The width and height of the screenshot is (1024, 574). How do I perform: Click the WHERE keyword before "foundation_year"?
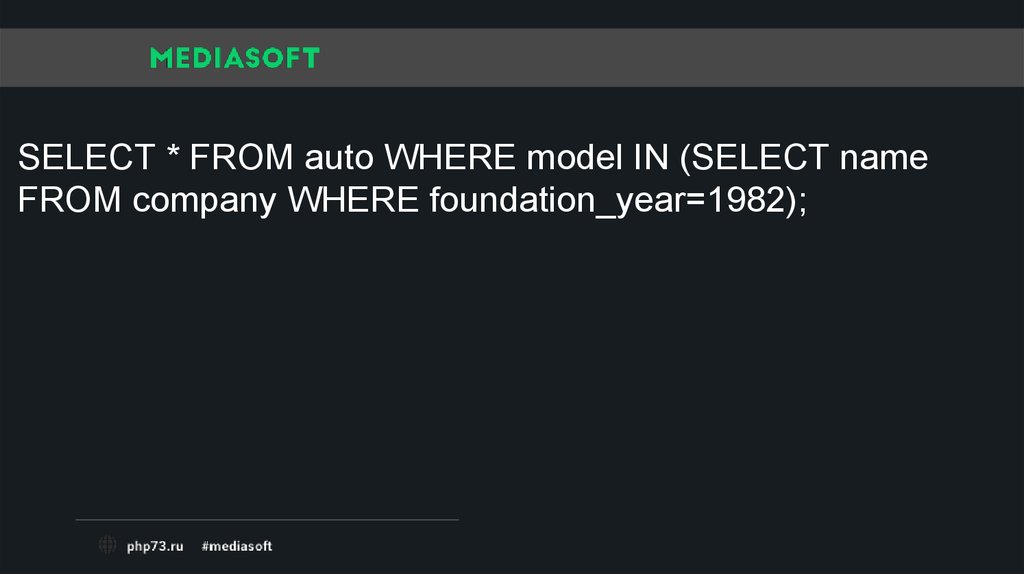tap(354, 202)
